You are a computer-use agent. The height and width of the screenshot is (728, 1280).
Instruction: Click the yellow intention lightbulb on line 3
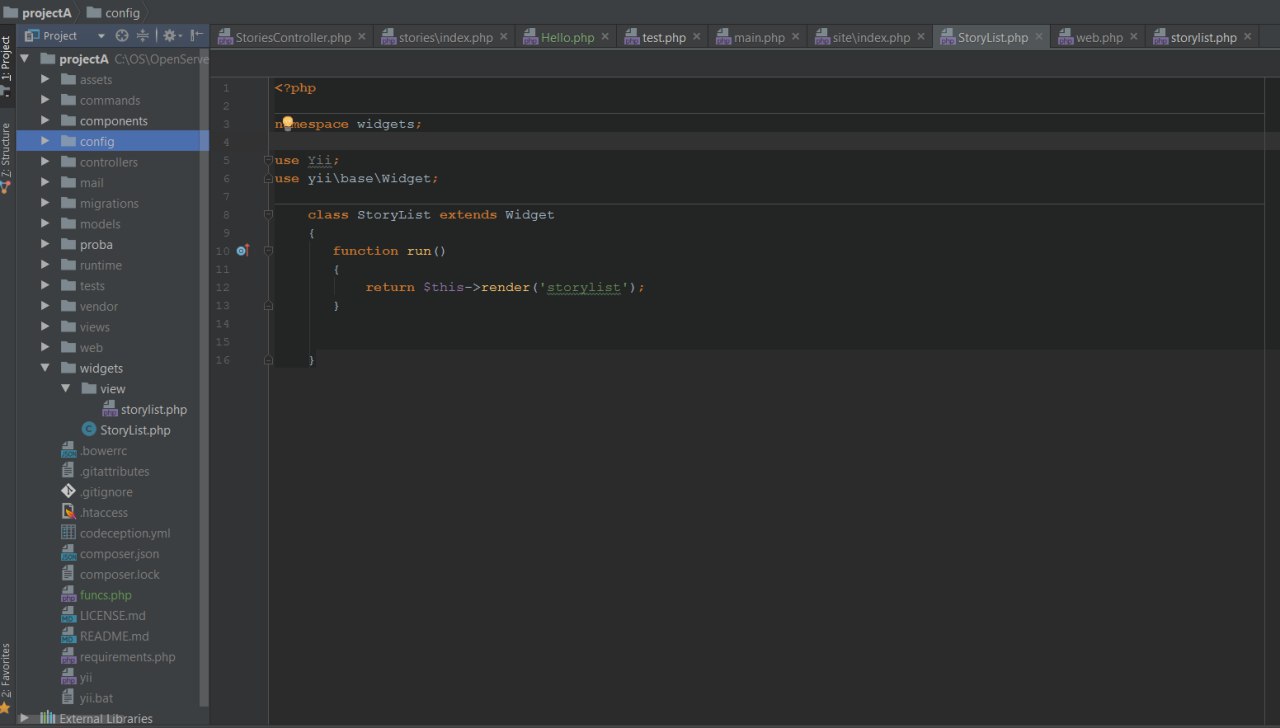pos(287,123)
